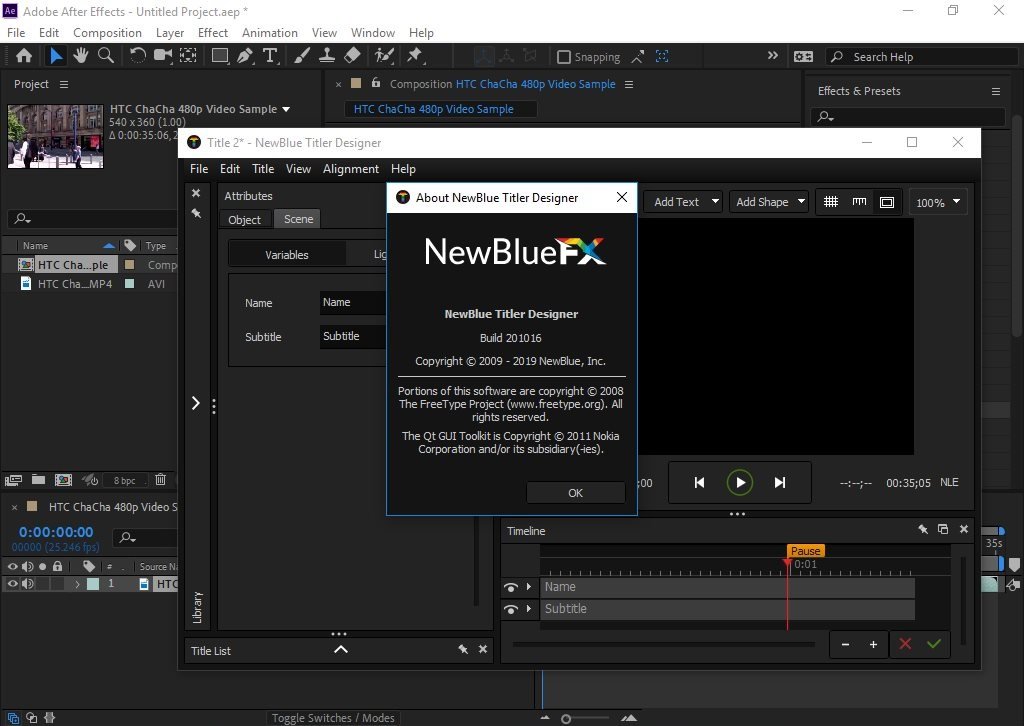Click the Toggle Switches / Modes button
This screenshot has height=726, width=1024.
click(x=333, y=718)
